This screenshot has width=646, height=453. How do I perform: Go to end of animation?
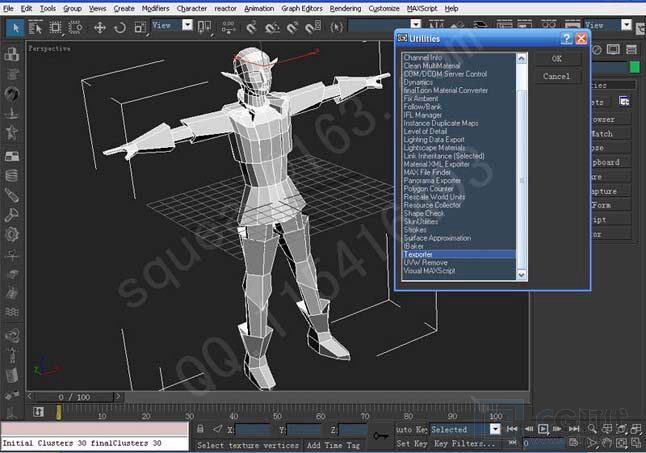pos(574,429)
